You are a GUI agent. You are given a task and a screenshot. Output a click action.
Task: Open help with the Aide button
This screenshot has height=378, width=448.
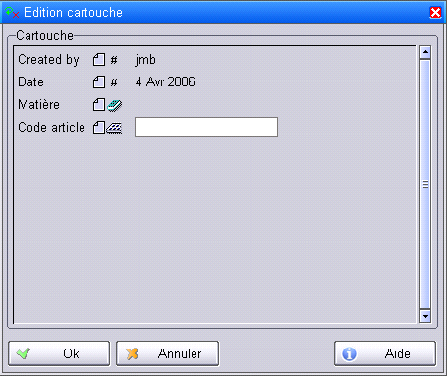(x=385, y=353)
